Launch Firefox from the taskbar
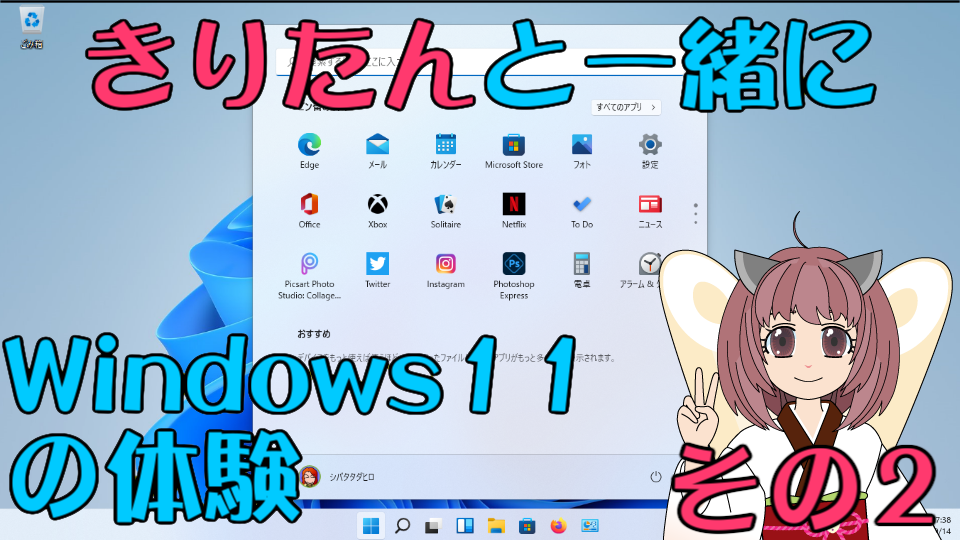This screenshot has width=960, height=540. click(558, 525)
